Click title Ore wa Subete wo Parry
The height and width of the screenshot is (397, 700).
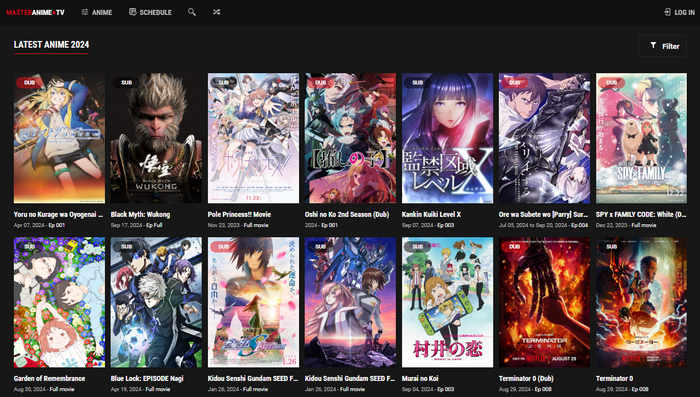click(543, 215)
